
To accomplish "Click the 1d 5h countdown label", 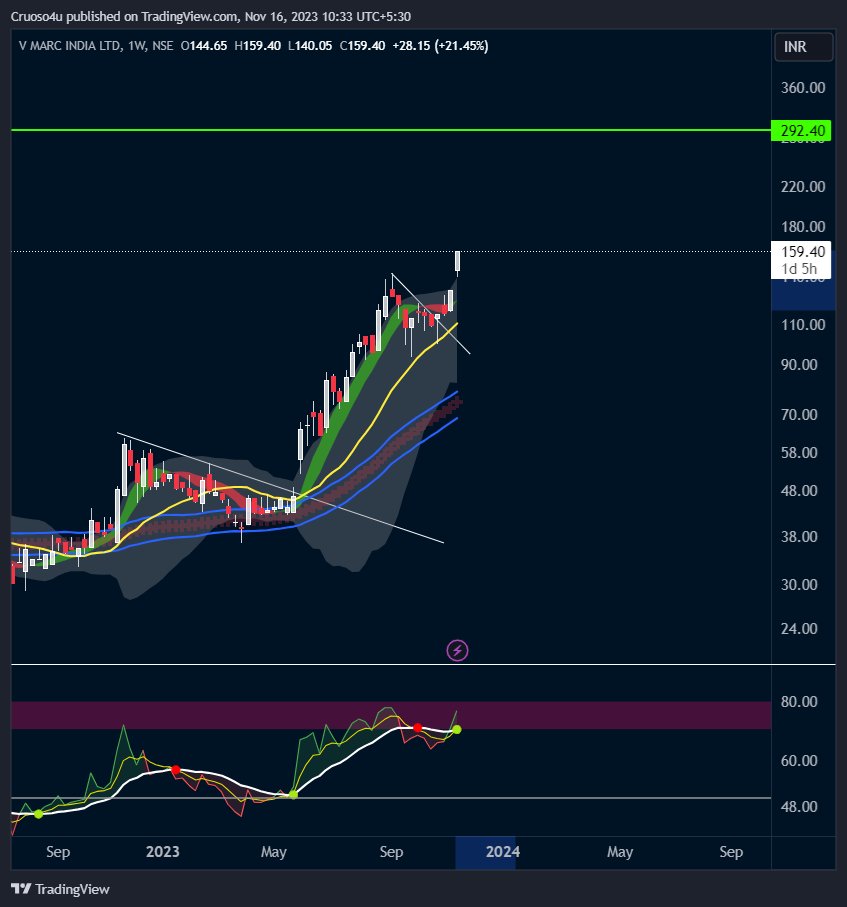I will (x=800, y=269).
